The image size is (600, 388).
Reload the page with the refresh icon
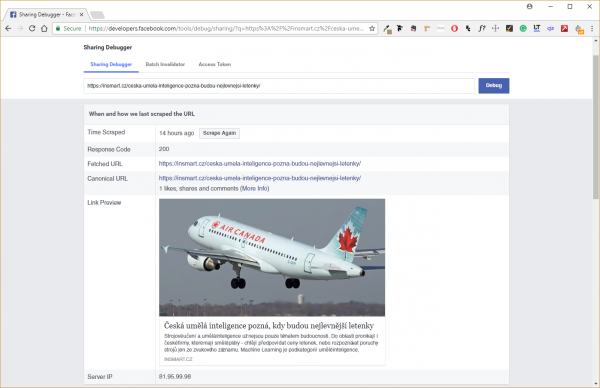(x=32, y=28)
